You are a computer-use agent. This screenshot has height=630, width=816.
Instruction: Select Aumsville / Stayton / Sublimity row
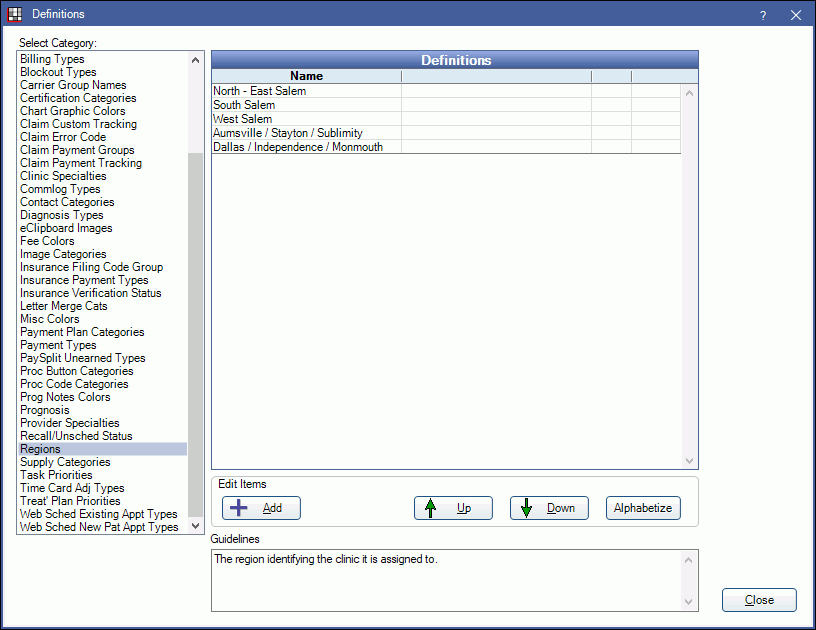446,133
